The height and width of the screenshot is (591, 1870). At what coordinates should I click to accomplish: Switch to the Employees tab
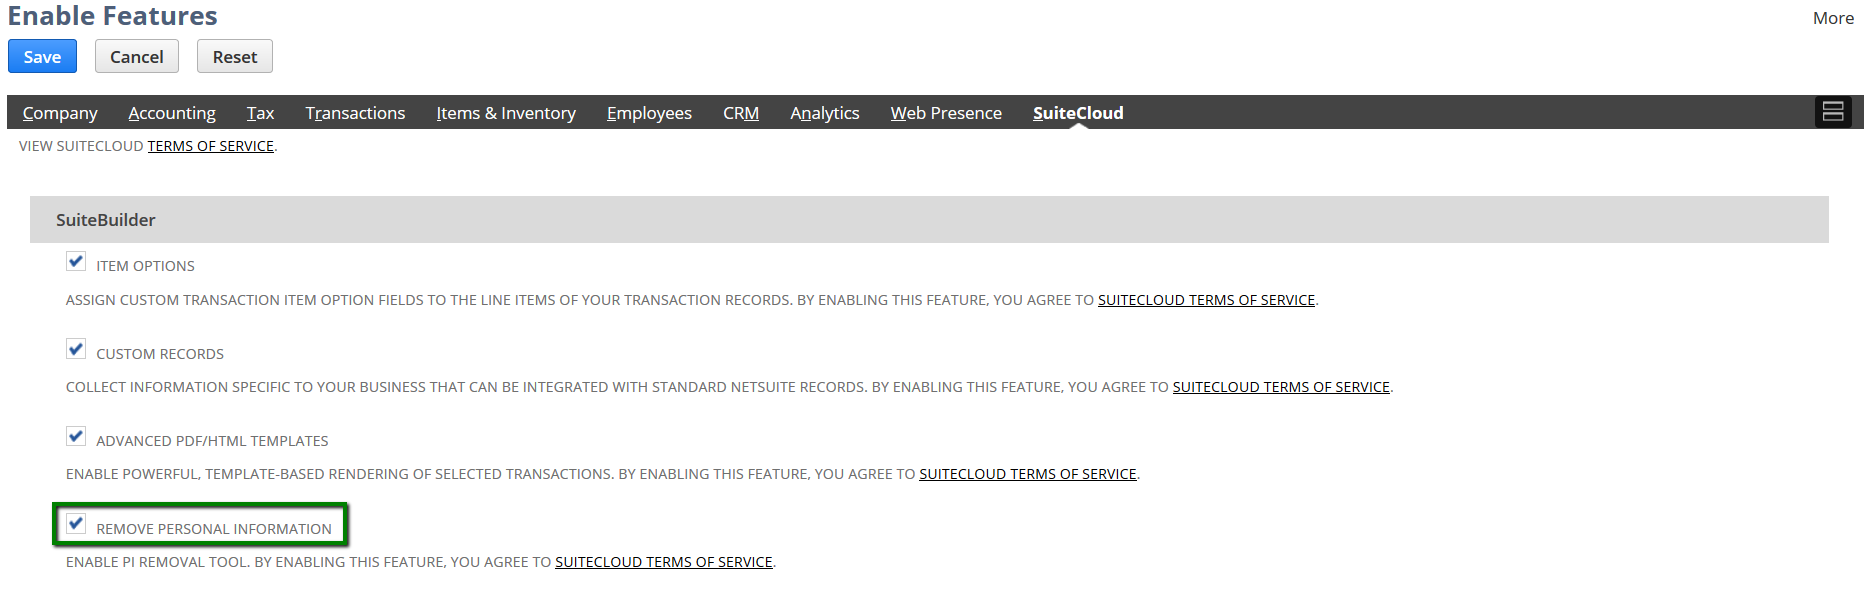coord(649,113)
